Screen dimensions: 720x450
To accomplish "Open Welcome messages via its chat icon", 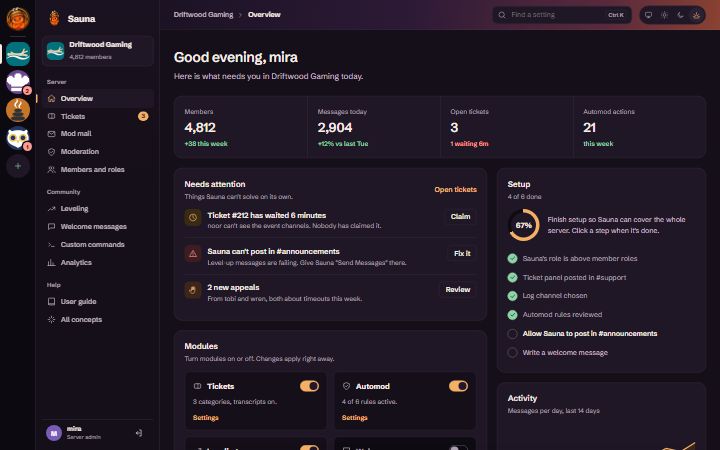I will click(x=51, y=226).
